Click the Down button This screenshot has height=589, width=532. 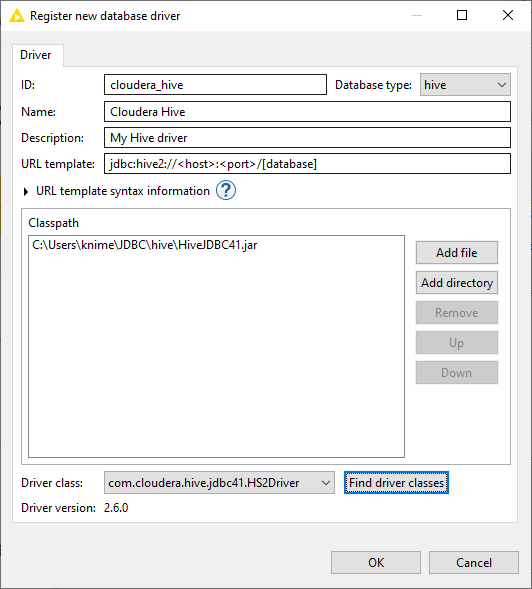(457, 373)
